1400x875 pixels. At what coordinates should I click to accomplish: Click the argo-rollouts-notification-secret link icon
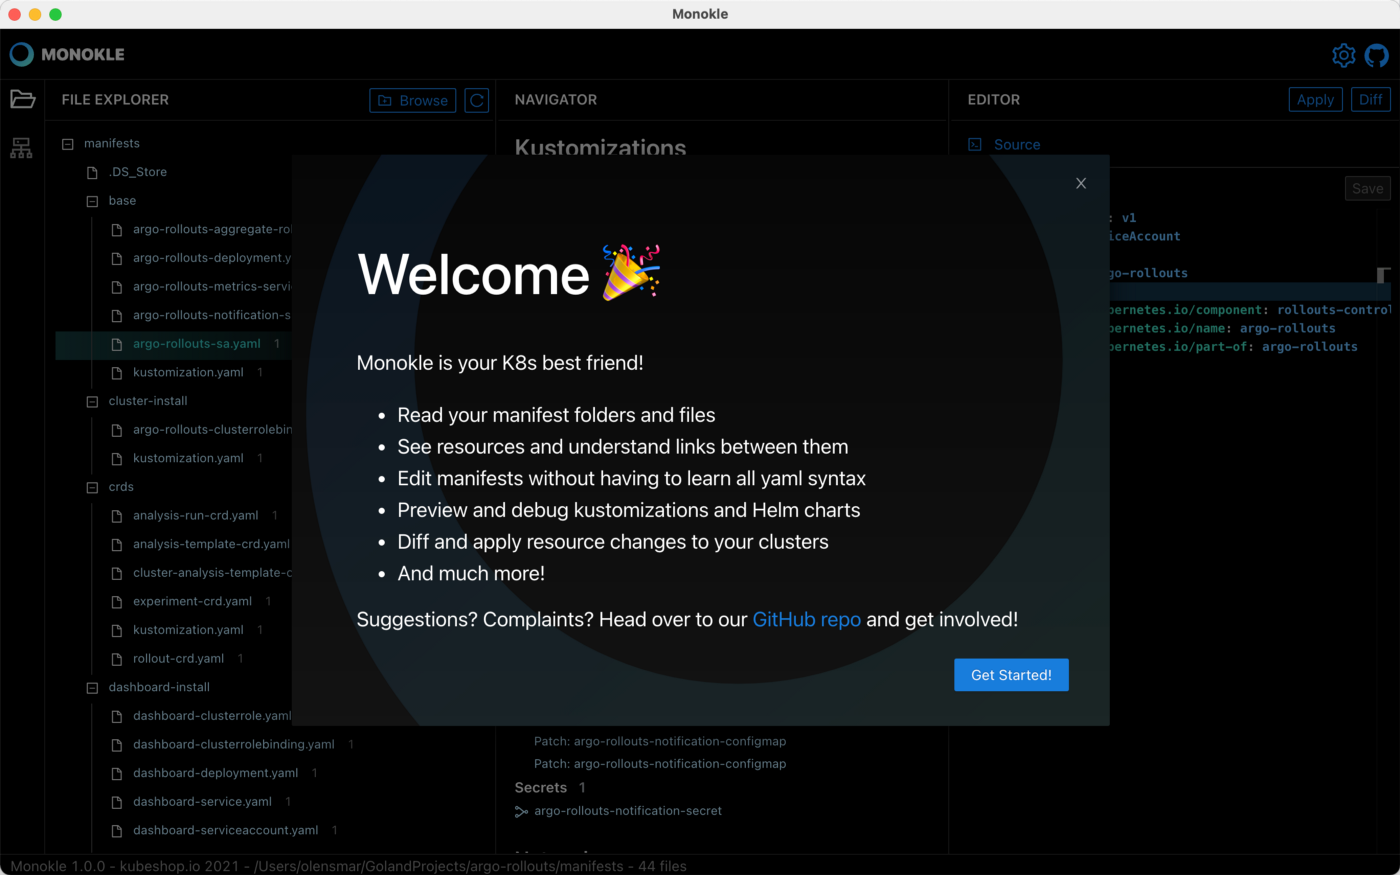pos(521,812)
